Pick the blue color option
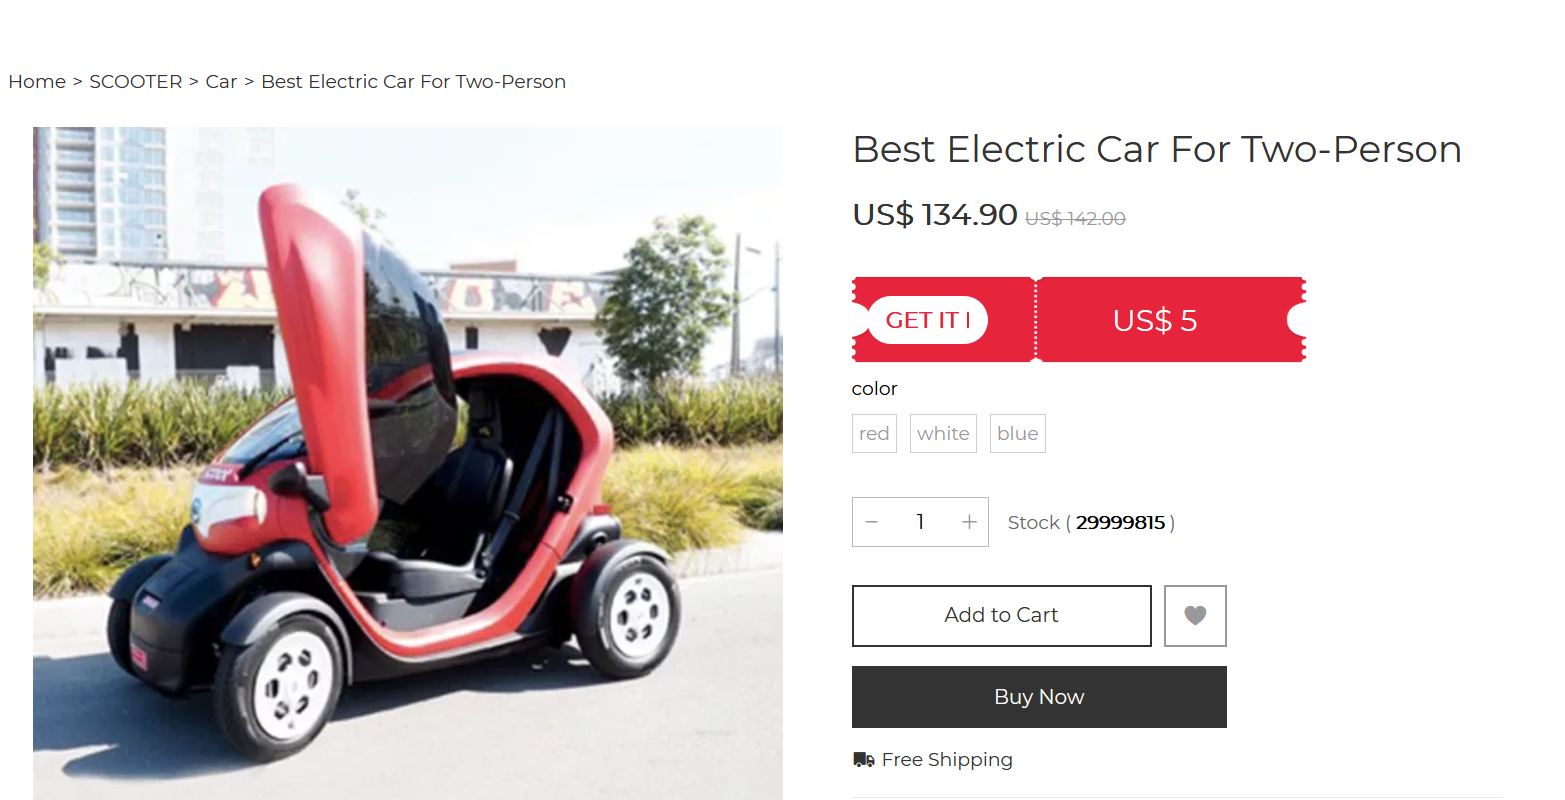Viewport: 1565px width, 800px height. (1018, 433)
